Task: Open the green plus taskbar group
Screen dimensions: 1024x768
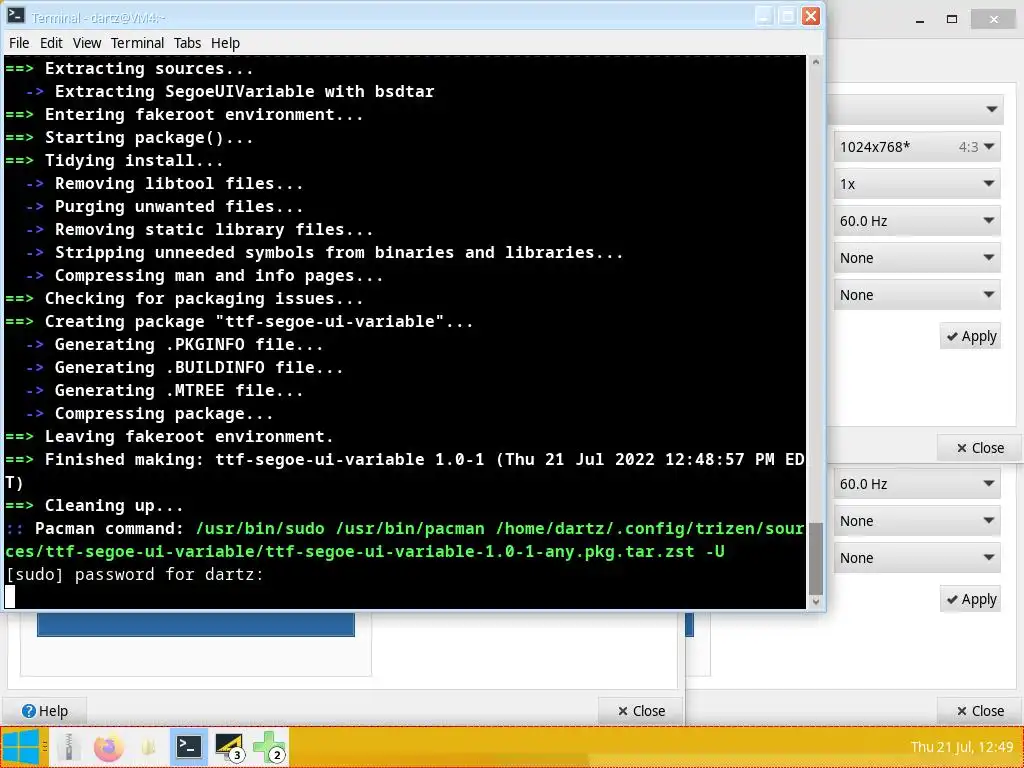Action: (x=270, y=746)
